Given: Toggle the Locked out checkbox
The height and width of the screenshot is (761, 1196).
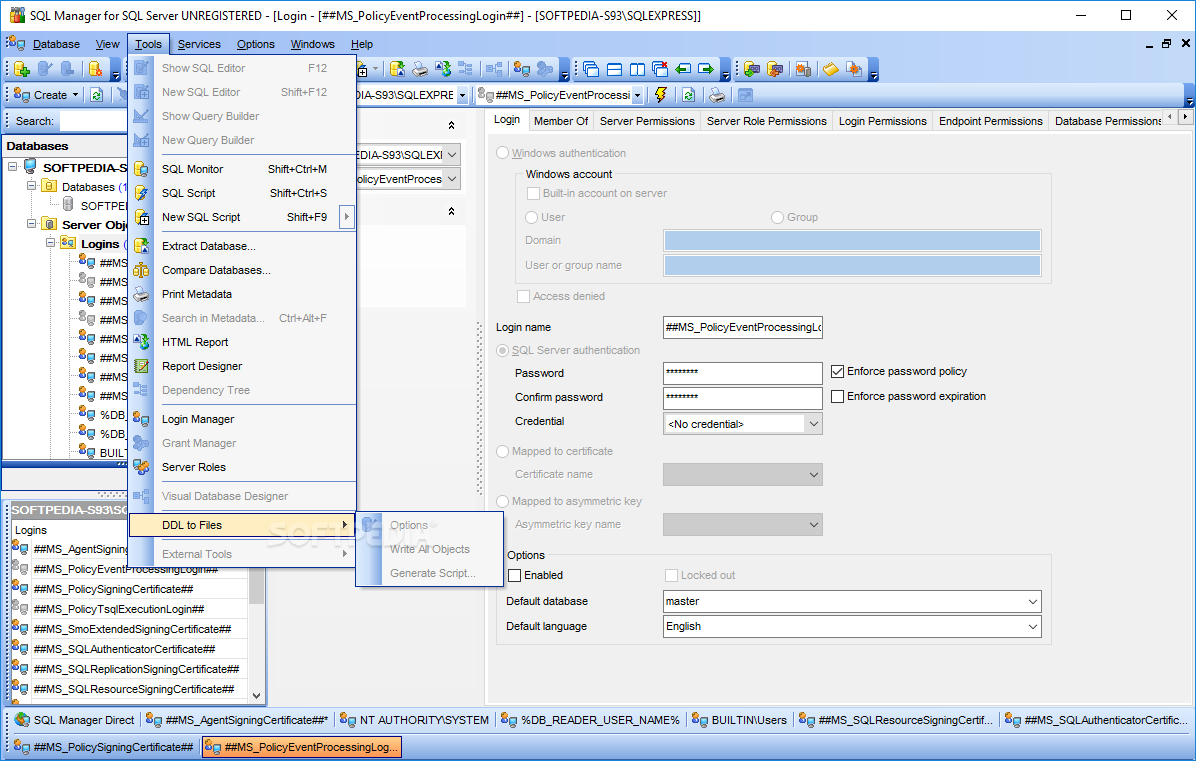Looking at the screenshot, I should coord(671,575).
